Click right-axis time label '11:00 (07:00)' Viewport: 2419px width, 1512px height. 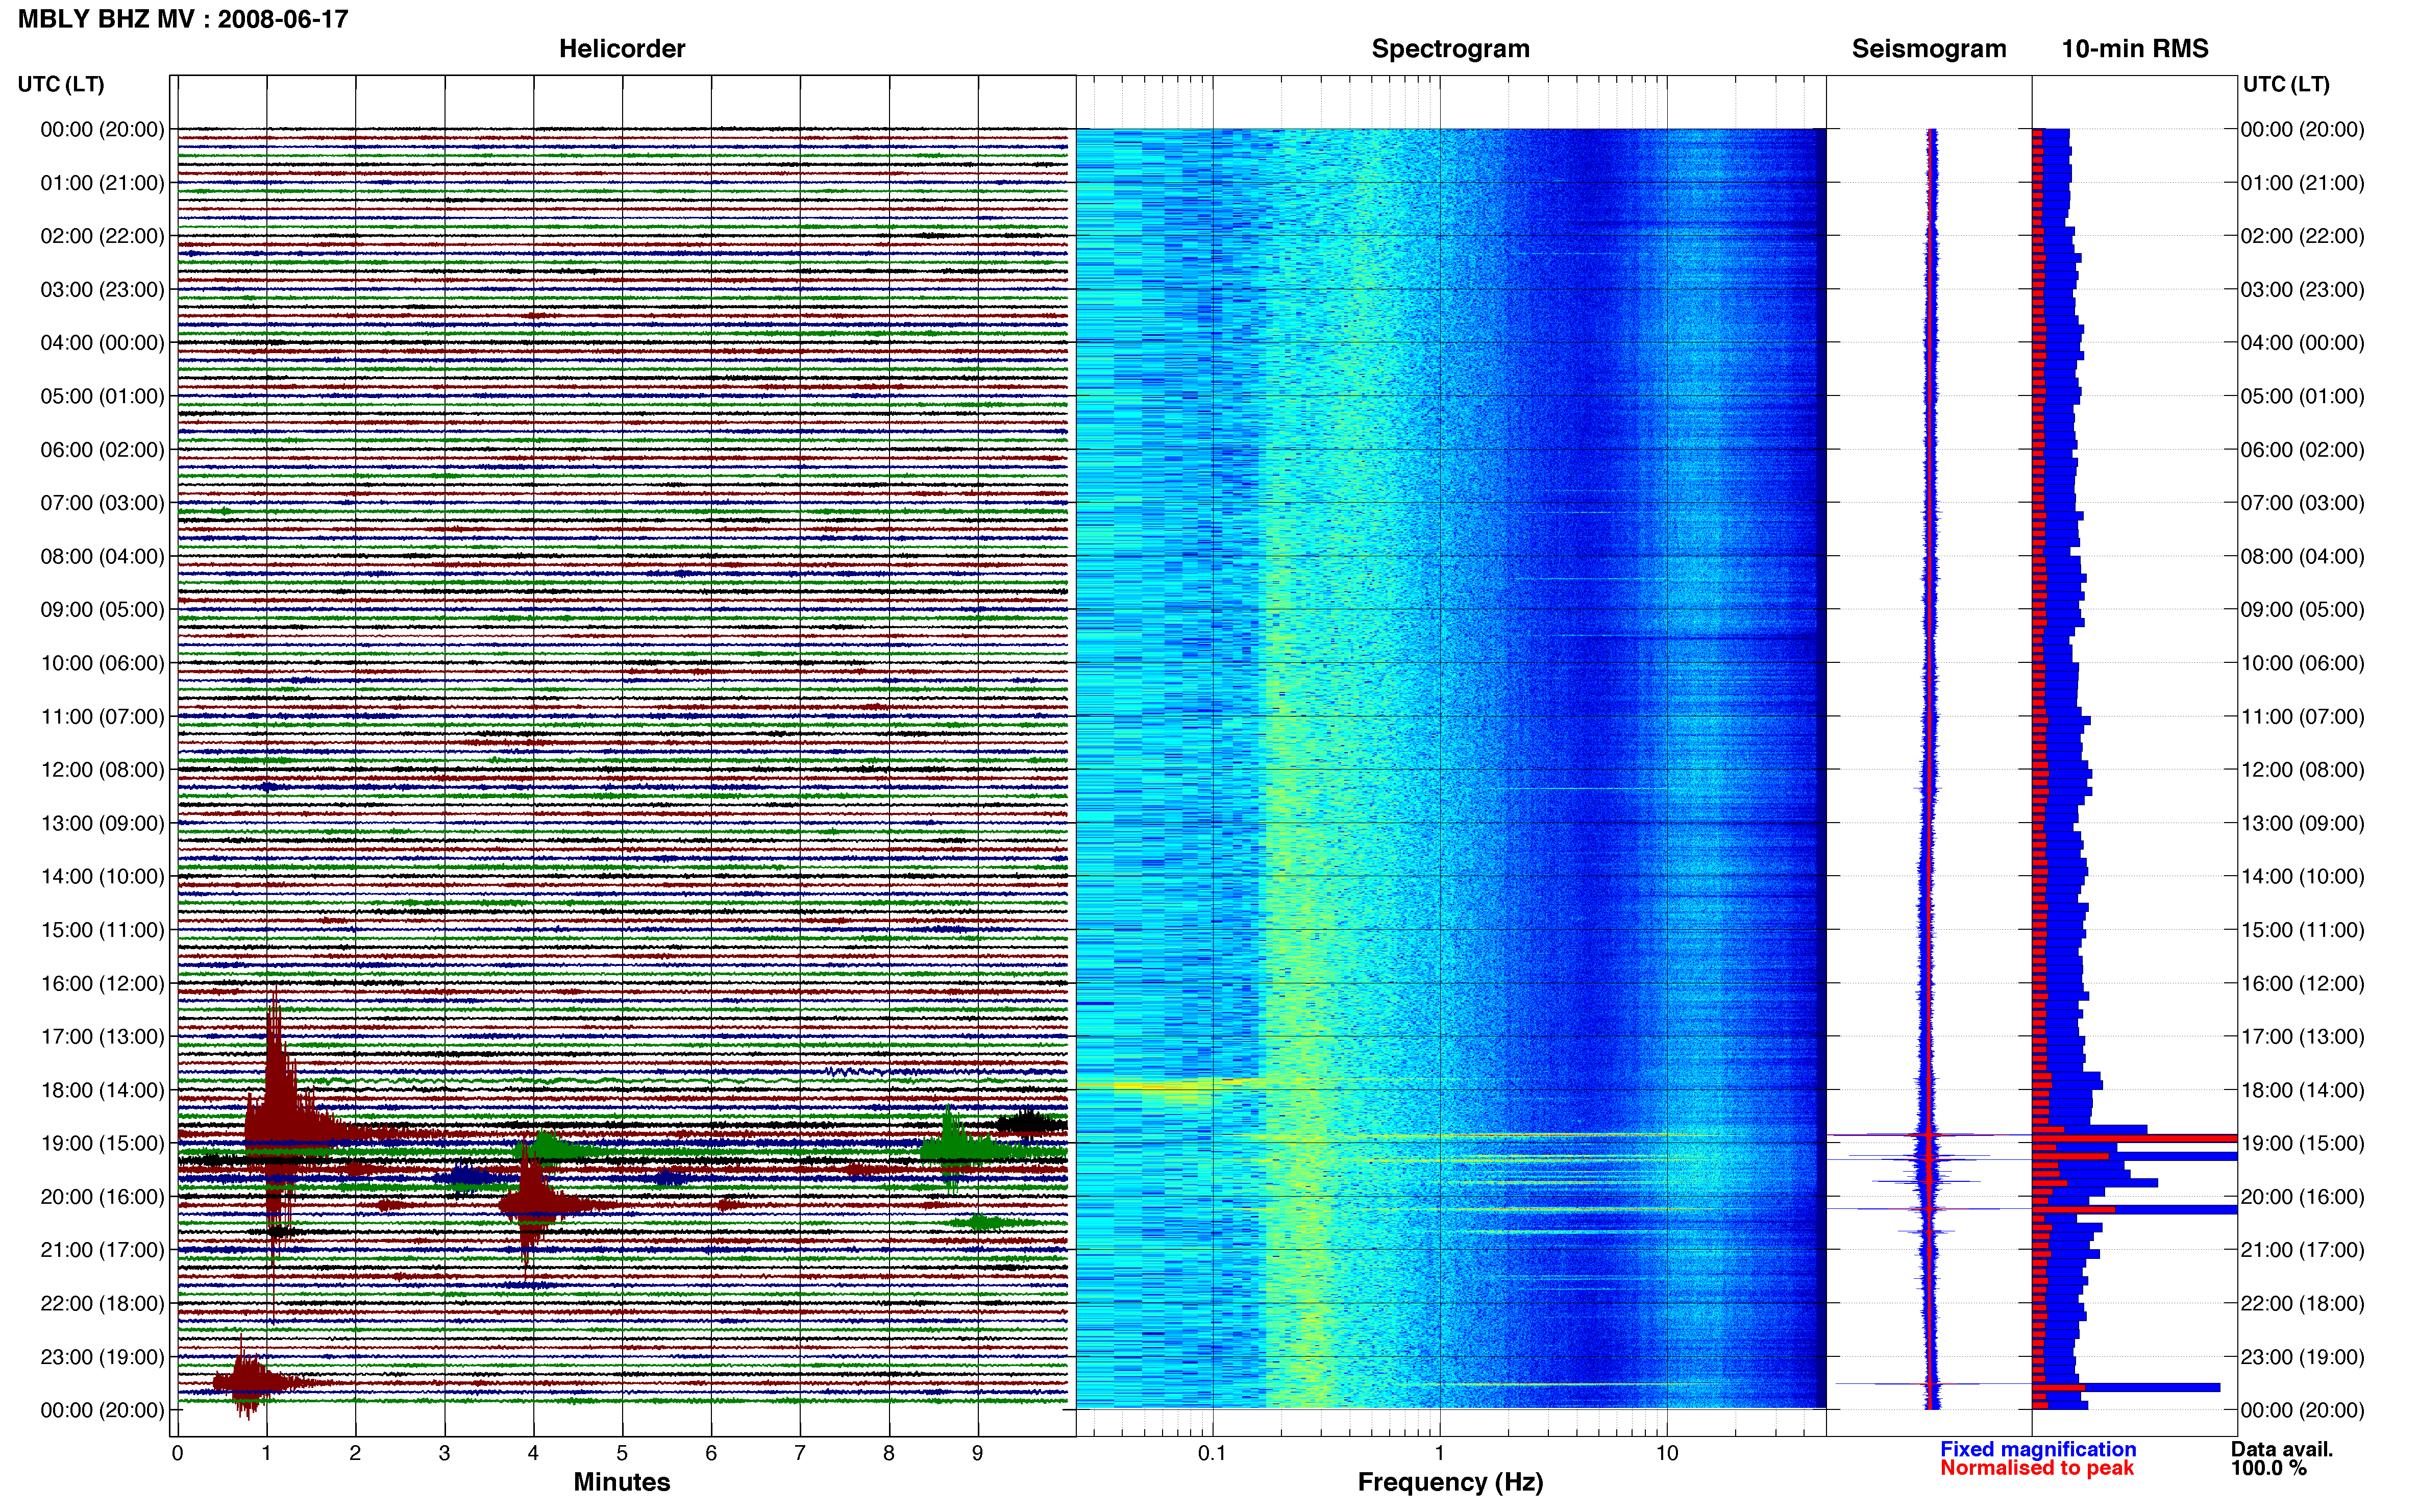click(x=2302, y=717)
